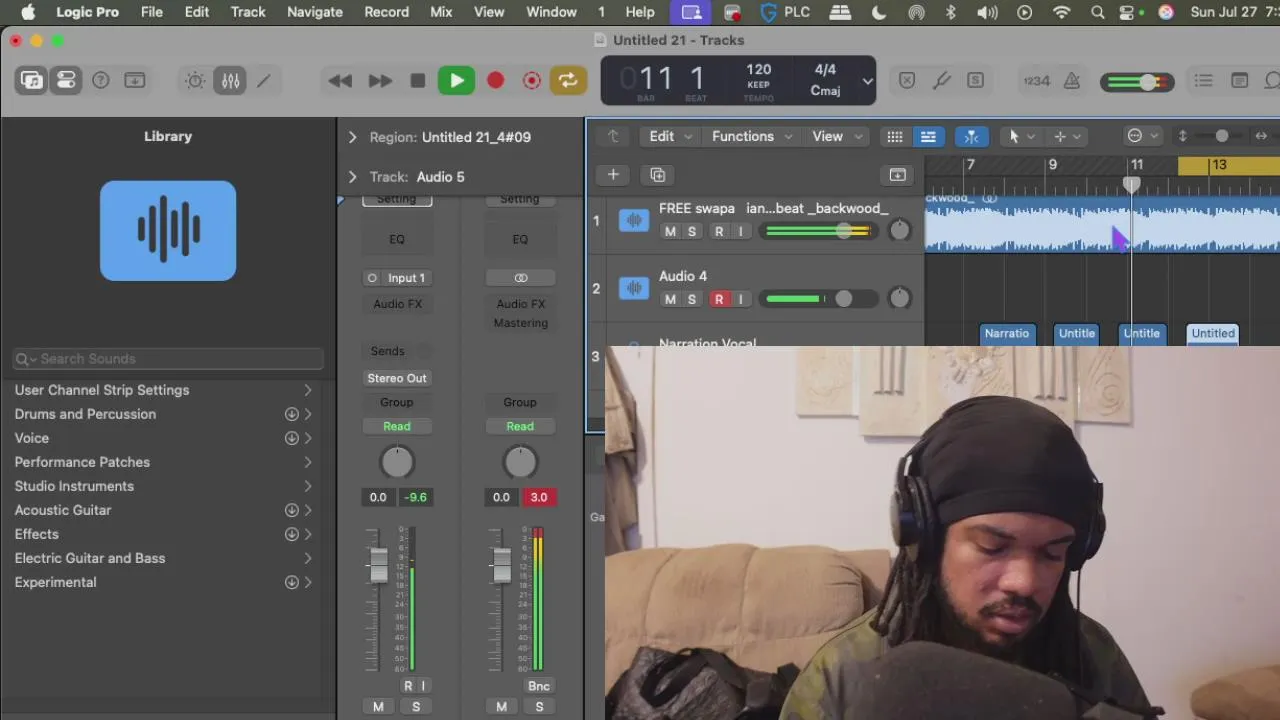
Task: Expand the Track Audio 5 disclosure
Action: [352, 177]
